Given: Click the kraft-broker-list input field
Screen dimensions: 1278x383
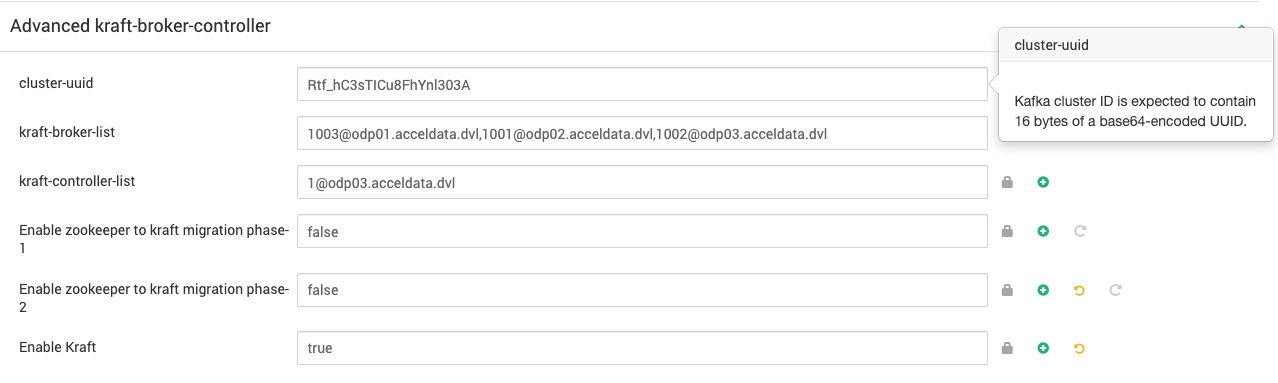Looking at the screenshot, I should tap(642, 133).
